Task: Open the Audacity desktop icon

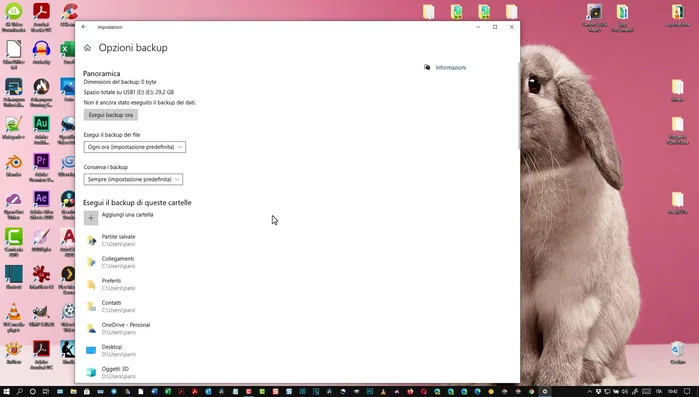Action: point(41,53)
